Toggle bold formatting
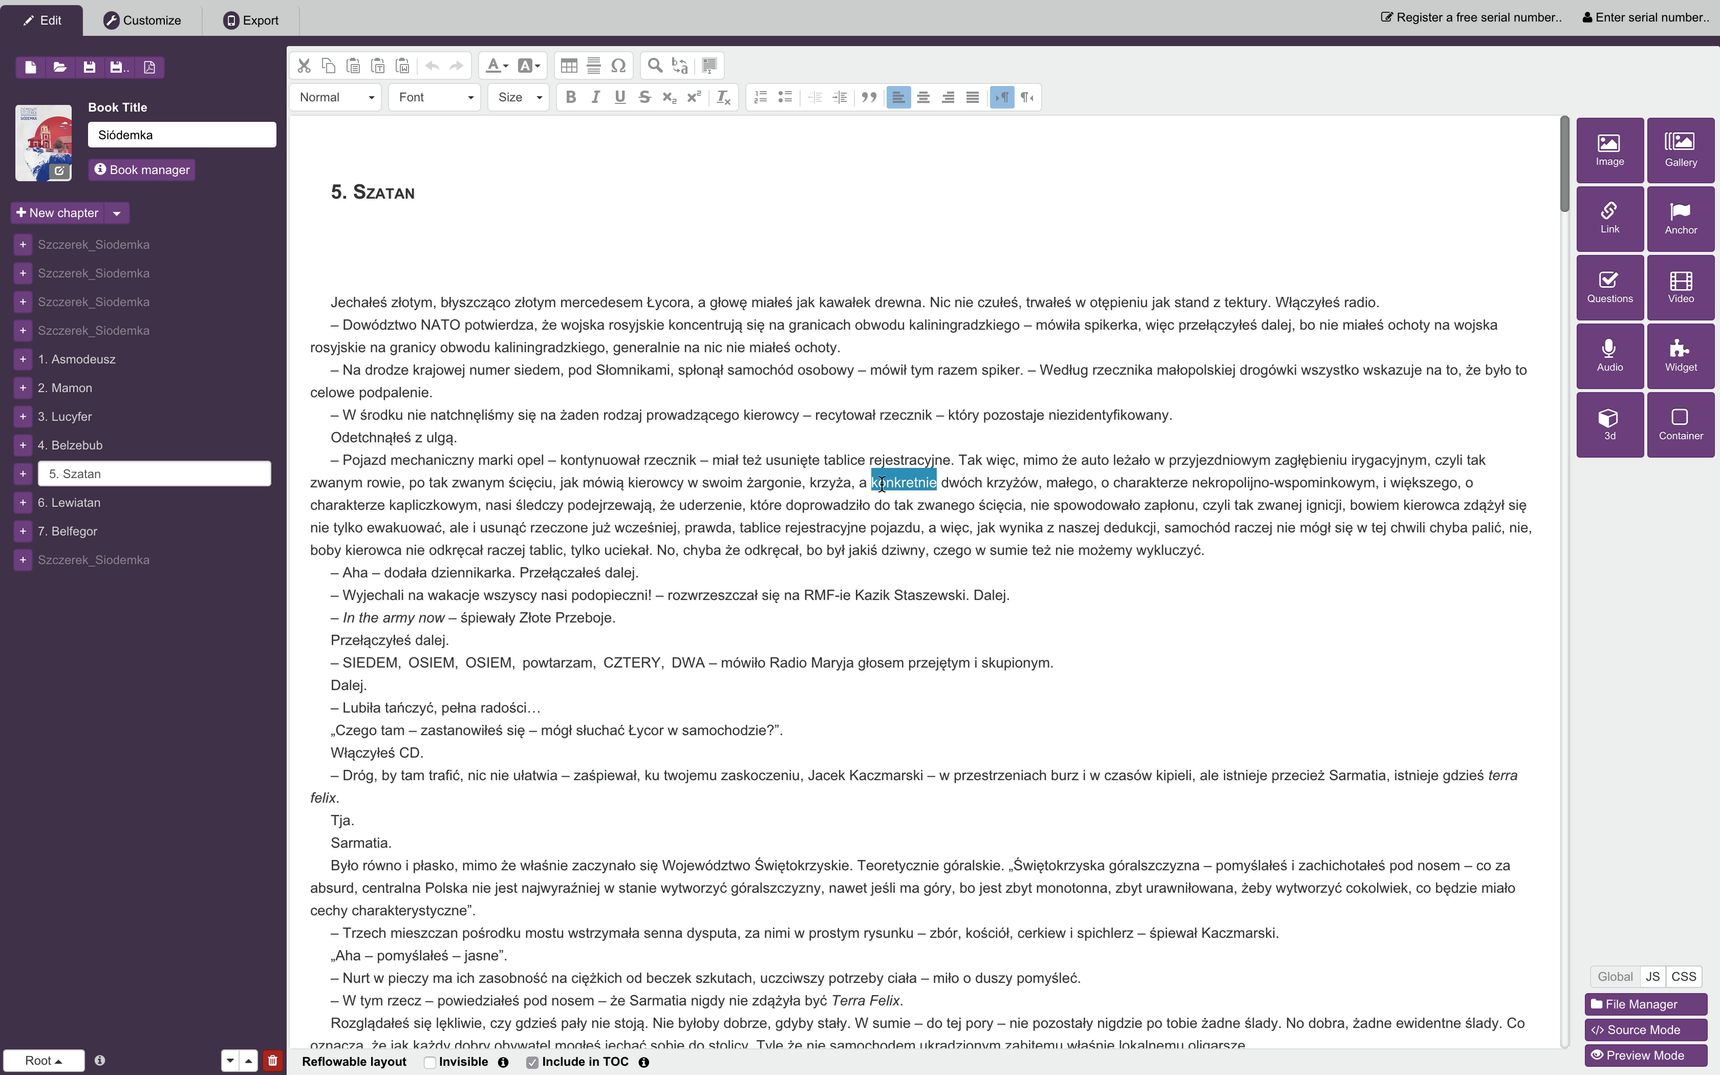The height and width of the screenshot is (1075, 1720). pos(571,97)
